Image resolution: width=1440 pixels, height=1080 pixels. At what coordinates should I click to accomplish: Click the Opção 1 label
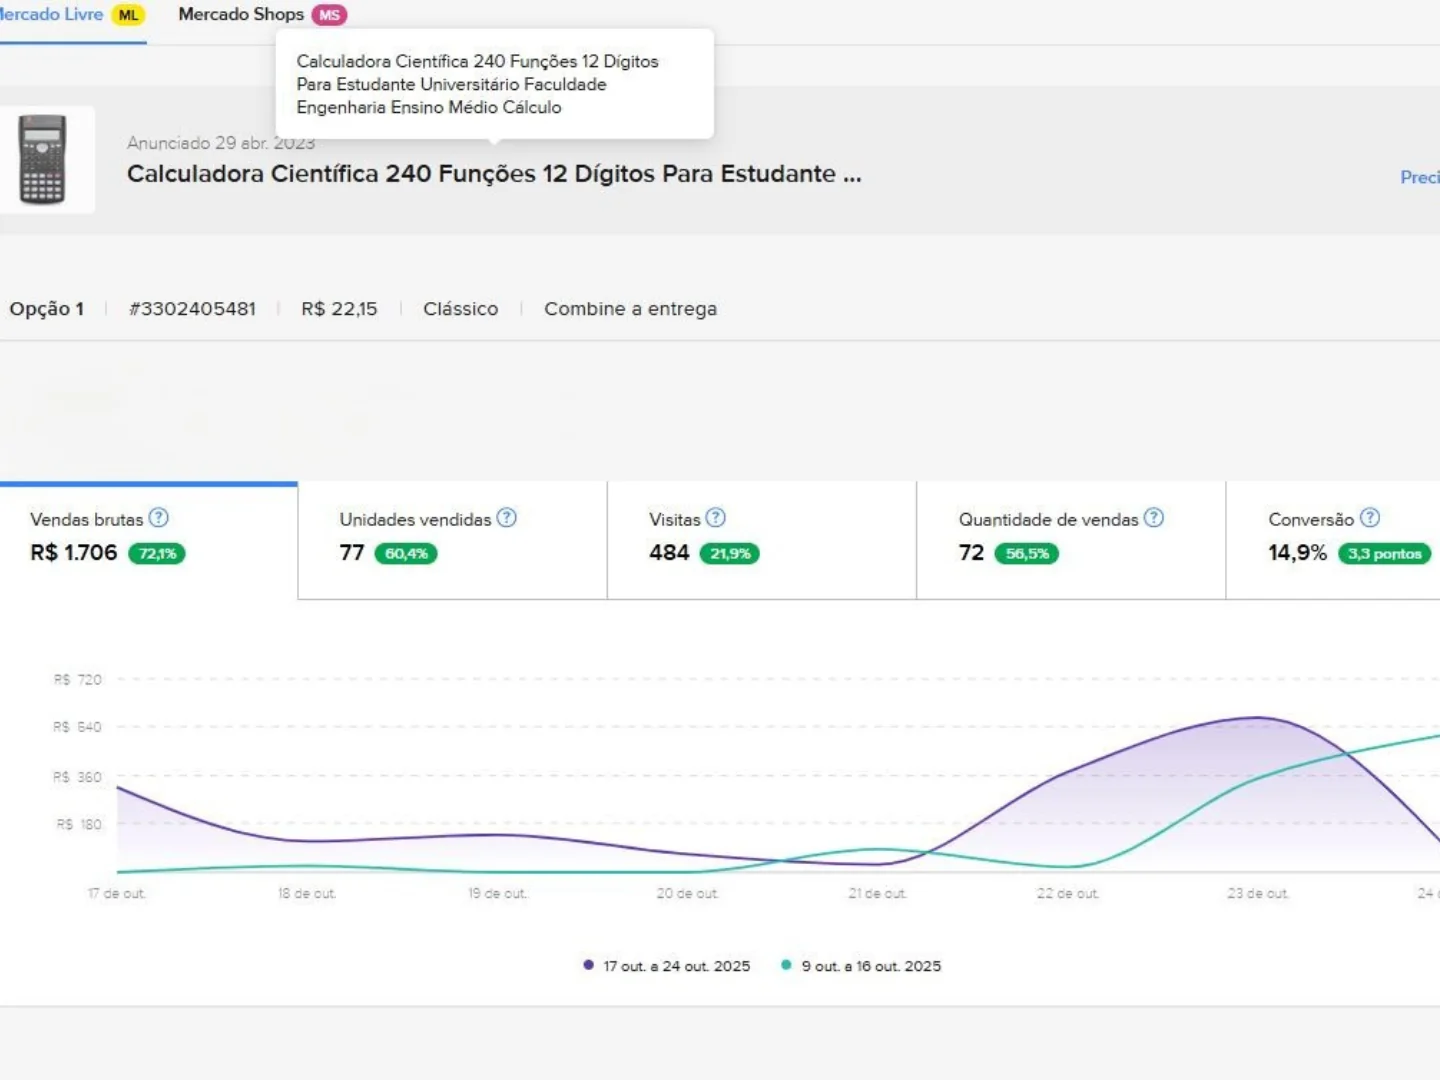[x=47, y=309]
